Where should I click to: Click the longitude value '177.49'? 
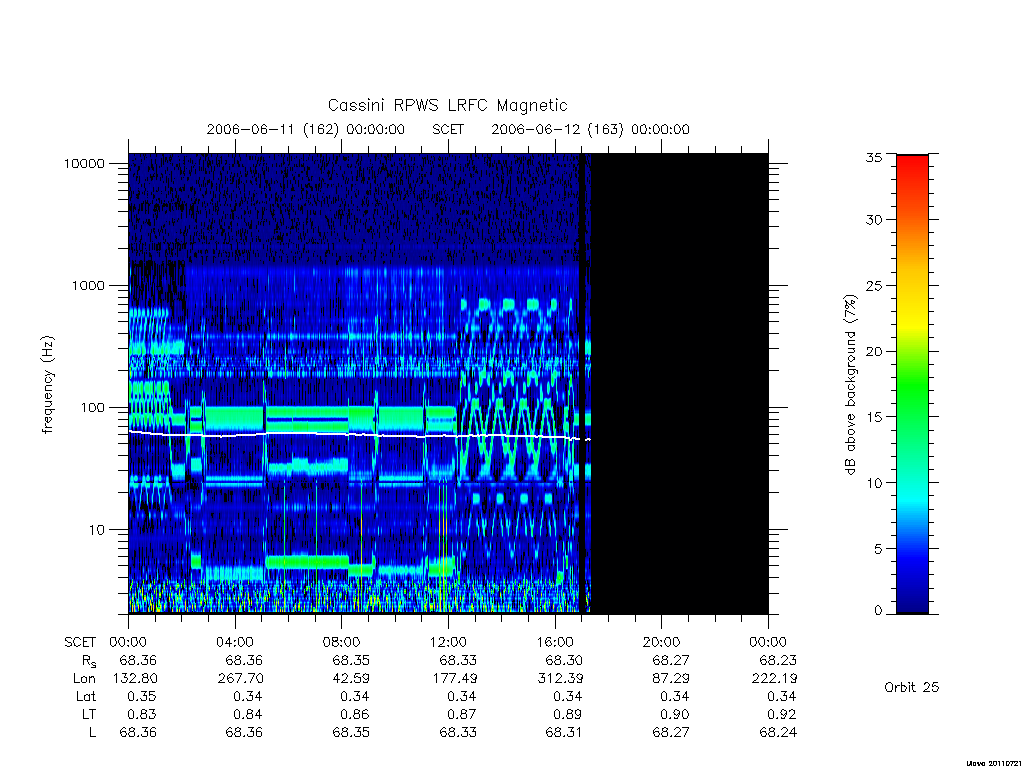(x=455, y=679)
